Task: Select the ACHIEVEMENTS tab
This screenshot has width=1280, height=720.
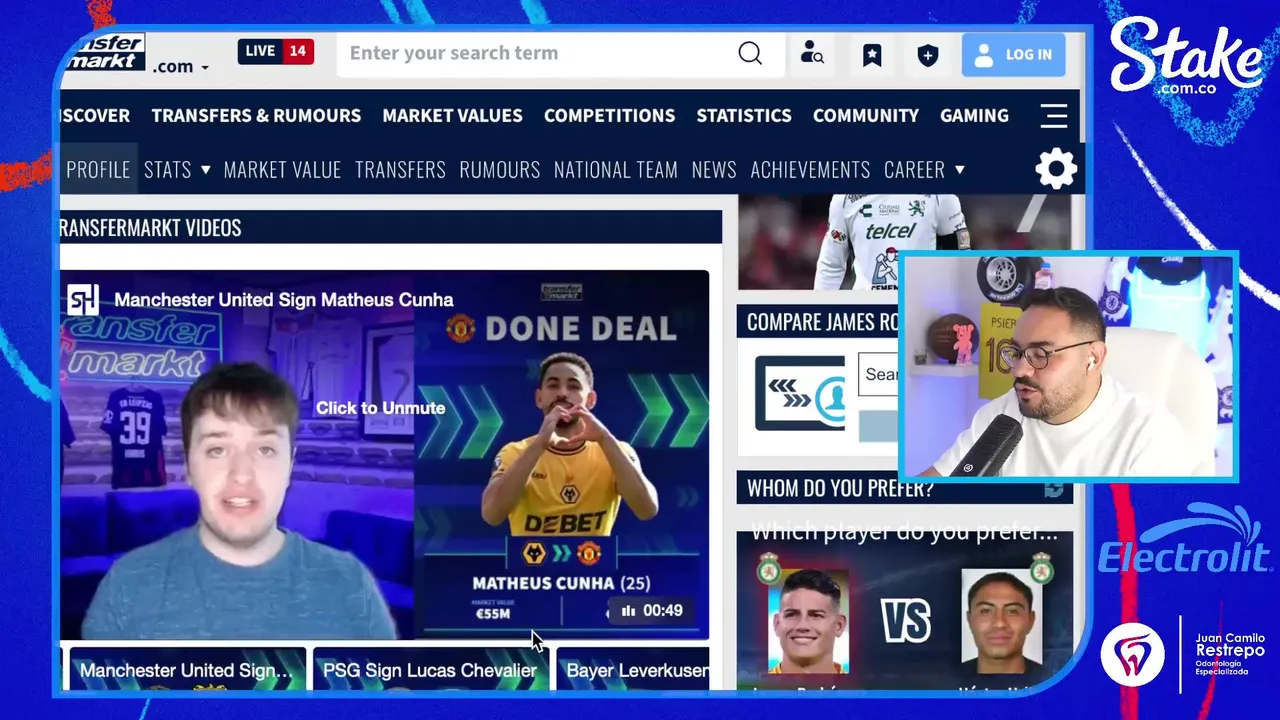Action: point(810,169)
